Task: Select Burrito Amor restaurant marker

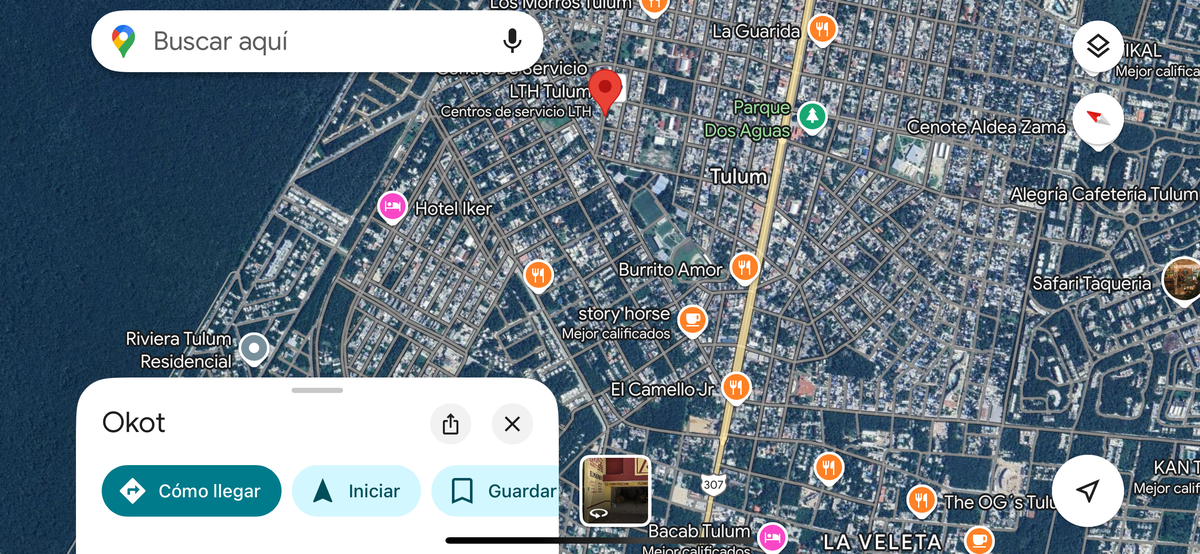Action: pos(743,268)
